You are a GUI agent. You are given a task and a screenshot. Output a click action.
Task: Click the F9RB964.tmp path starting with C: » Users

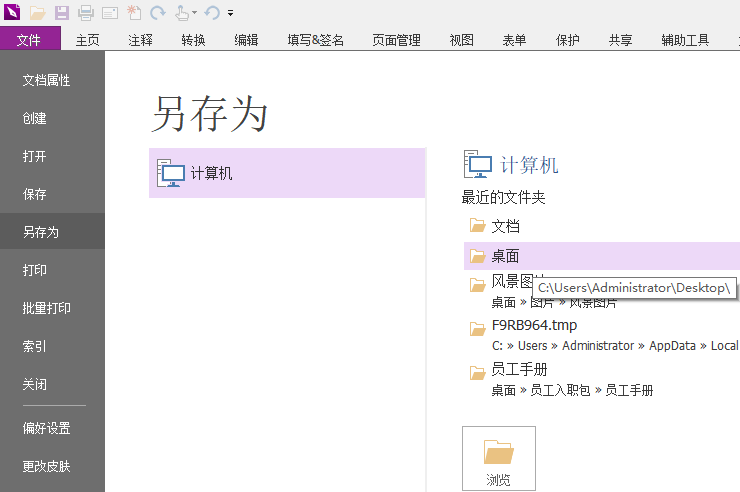(x=615, y=346)
